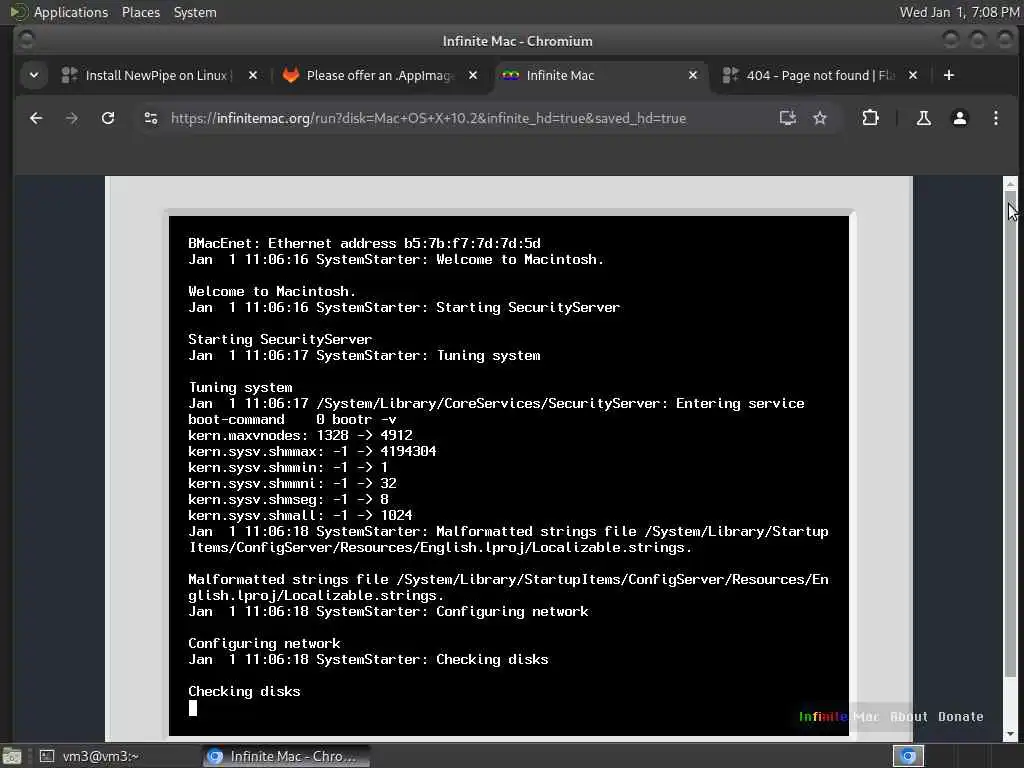The height and width of the screenshot is (768, 1024).
Task: Open the About link
Action: (x=908, y=716)
